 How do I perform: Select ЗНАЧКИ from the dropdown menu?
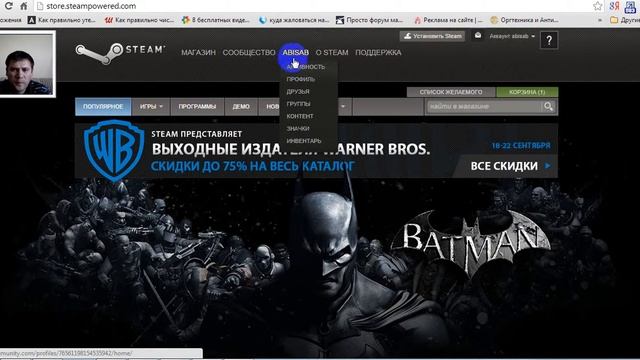tap(298, 128)
